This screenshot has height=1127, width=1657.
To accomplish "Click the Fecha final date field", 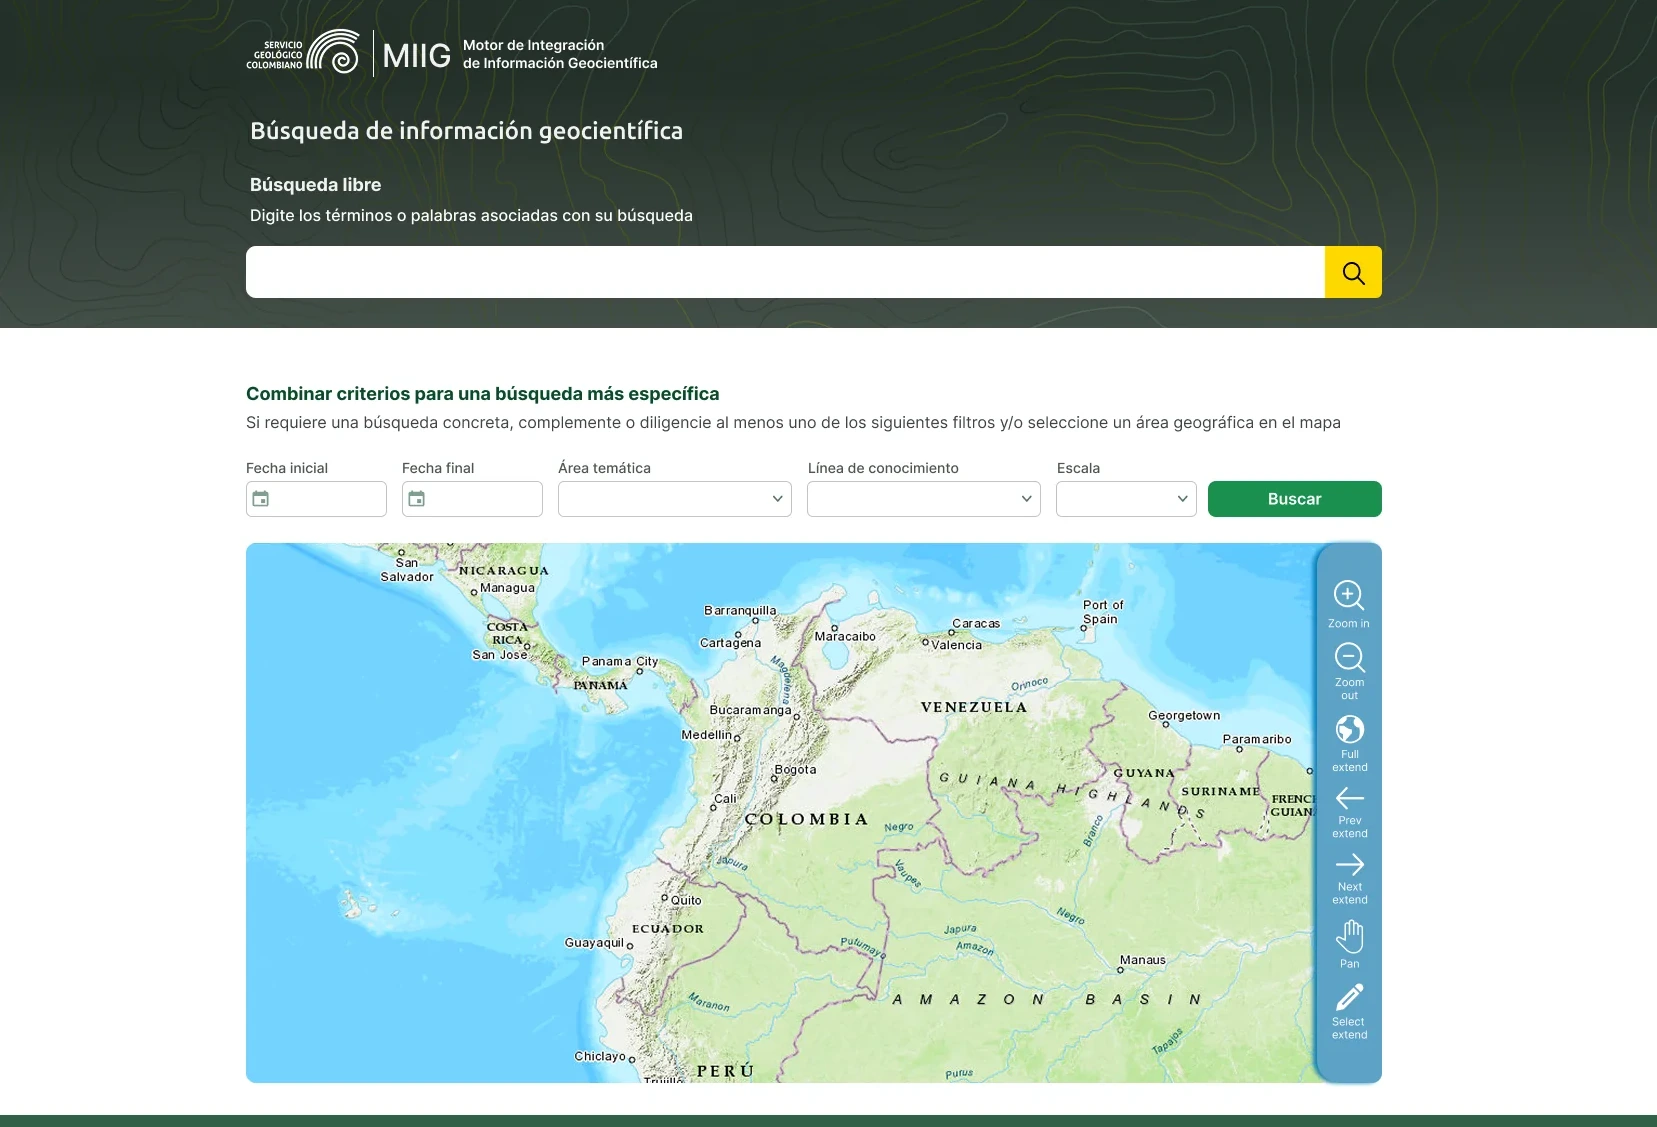I will pos(472,499).
